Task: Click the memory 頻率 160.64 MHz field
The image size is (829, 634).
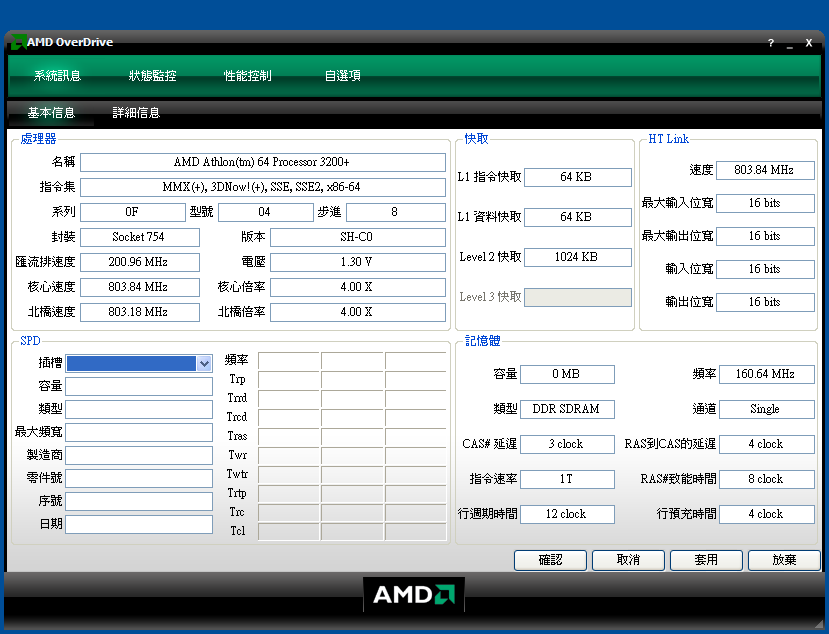Action: [x=767, y=374]
